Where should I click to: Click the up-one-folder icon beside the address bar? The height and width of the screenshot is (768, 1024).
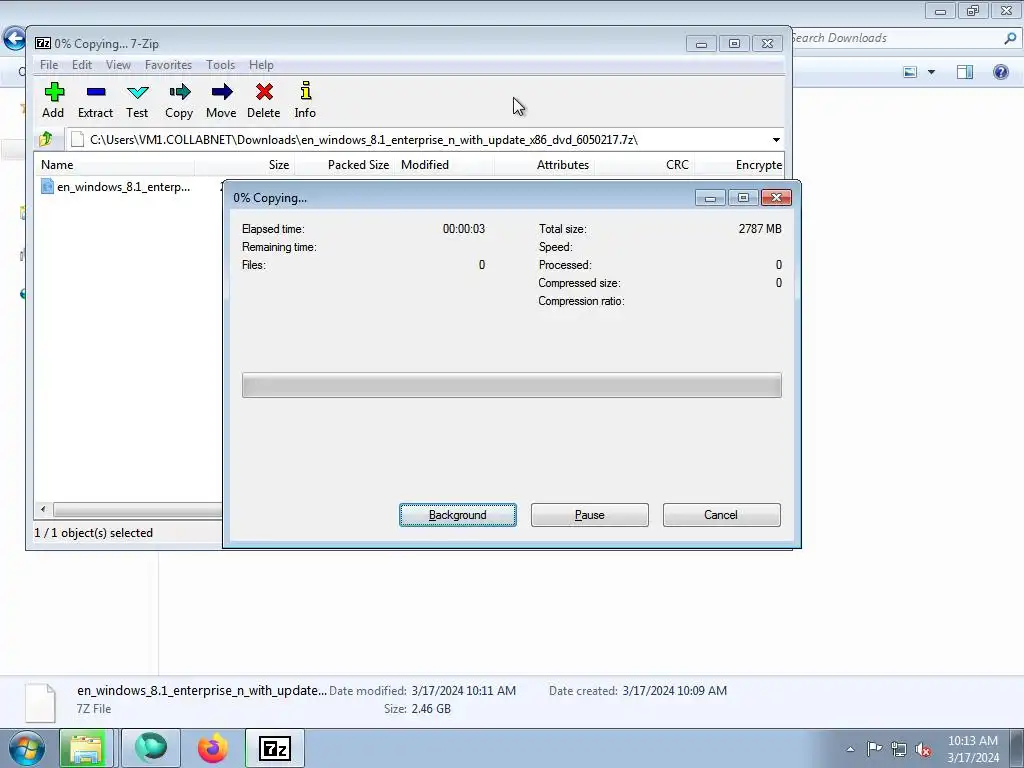[x=46, y=139]
